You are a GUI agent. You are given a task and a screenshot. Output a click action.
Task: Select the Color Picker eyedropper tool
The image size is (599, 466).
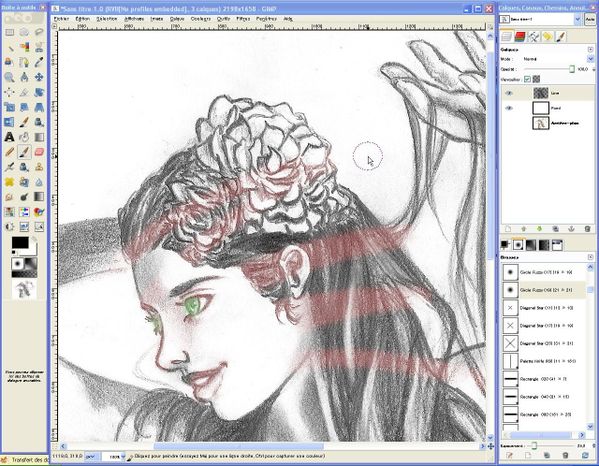[39, 62]
